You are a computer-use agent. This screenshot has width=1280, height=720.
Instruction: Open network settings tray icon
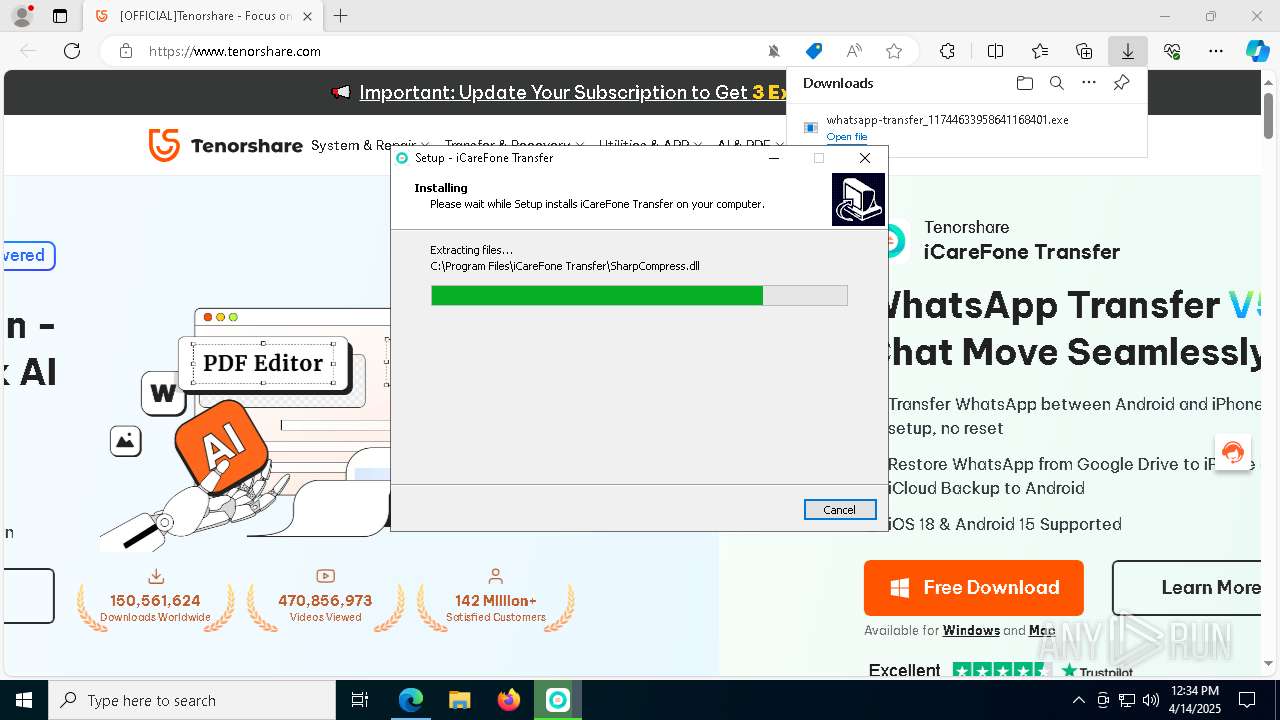tap(1127, 700)
